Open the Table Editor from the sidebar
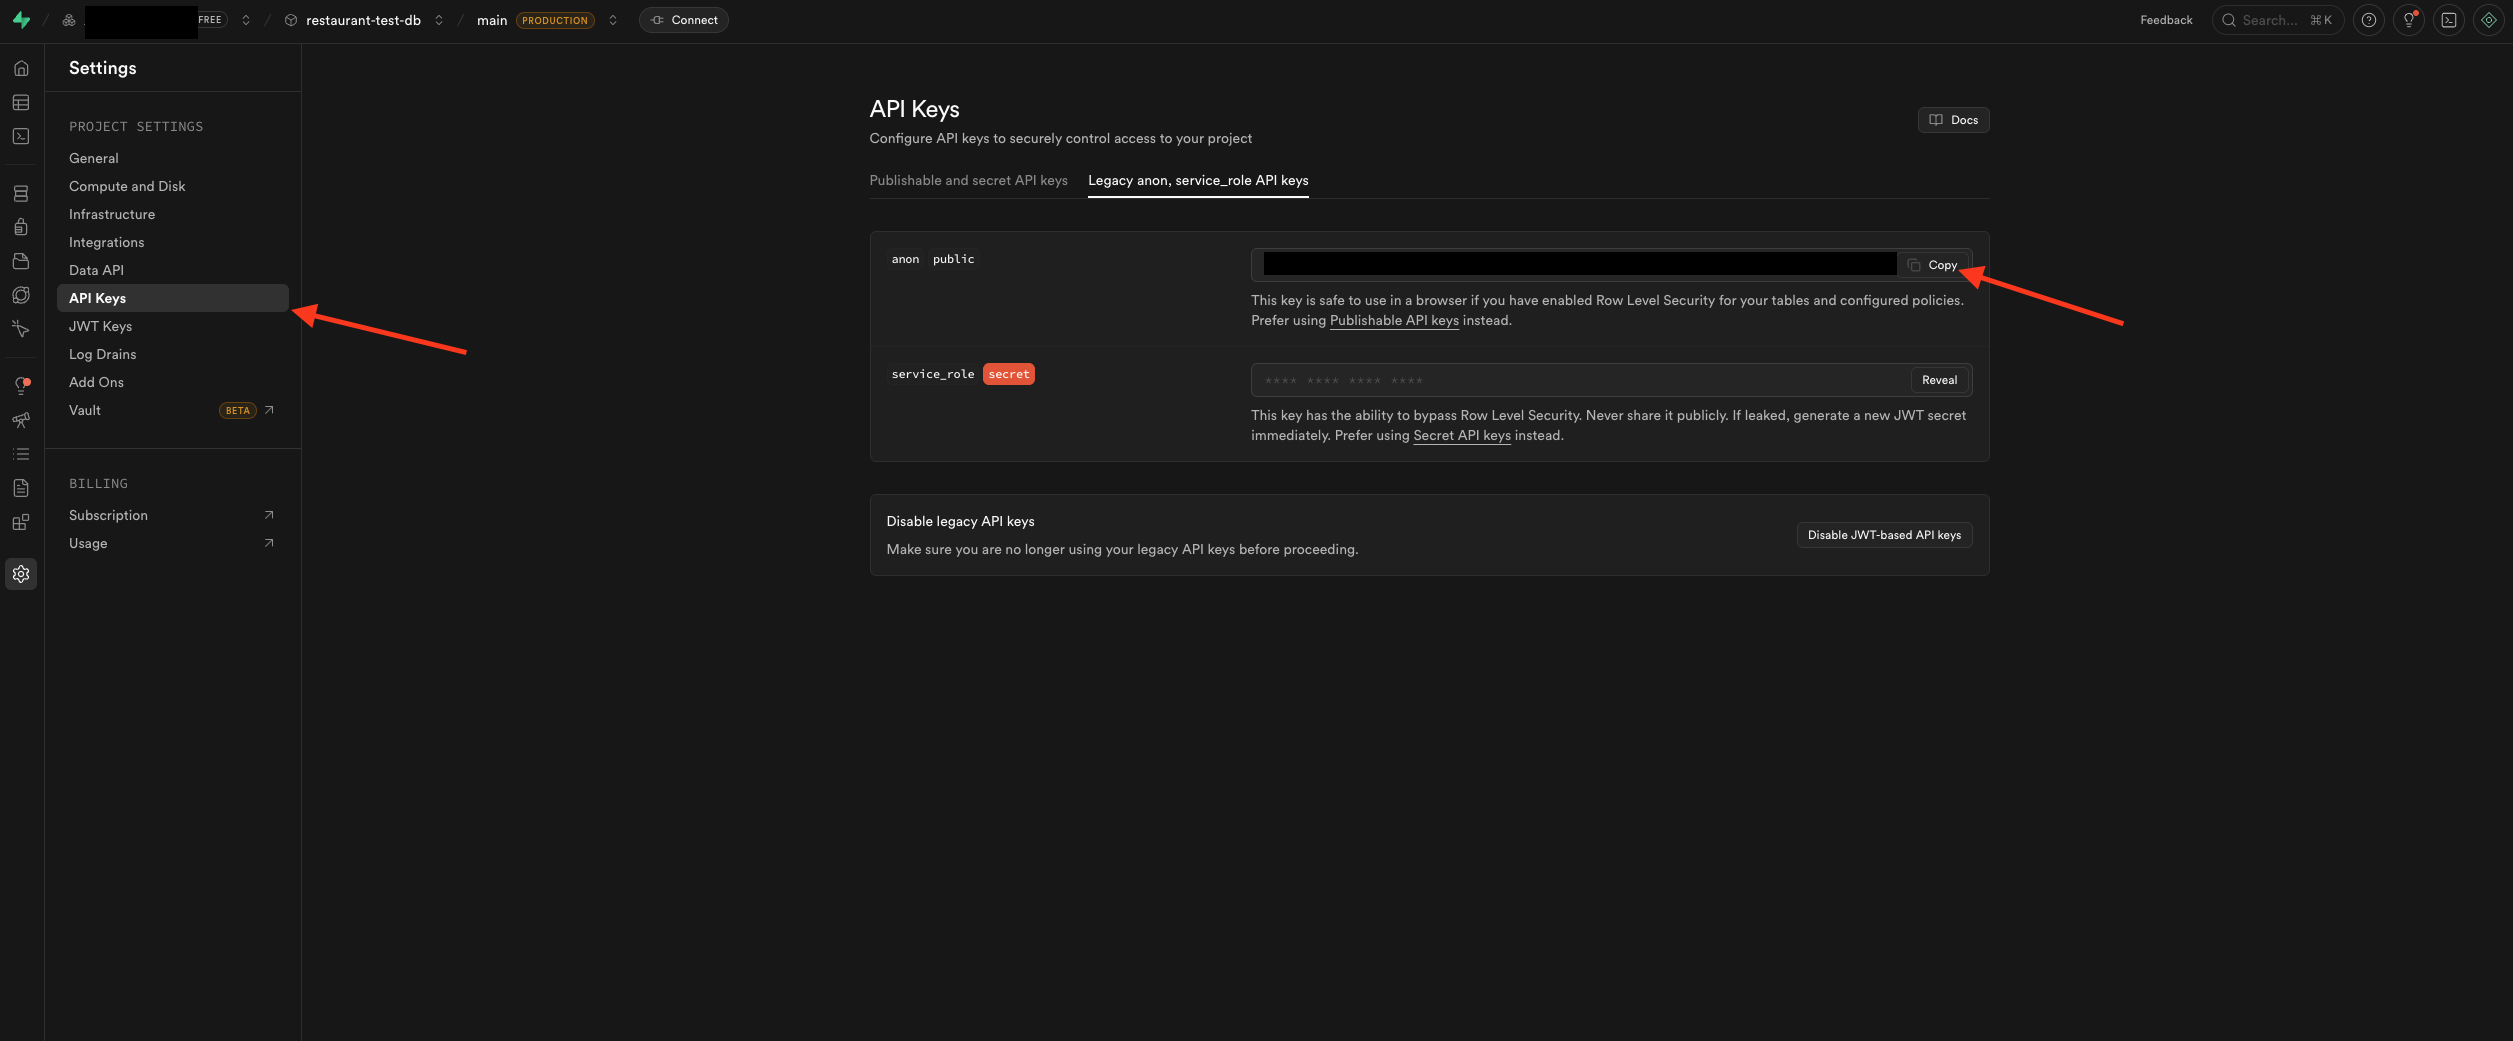The image size is (2513, 1041). tap(21, 103)
